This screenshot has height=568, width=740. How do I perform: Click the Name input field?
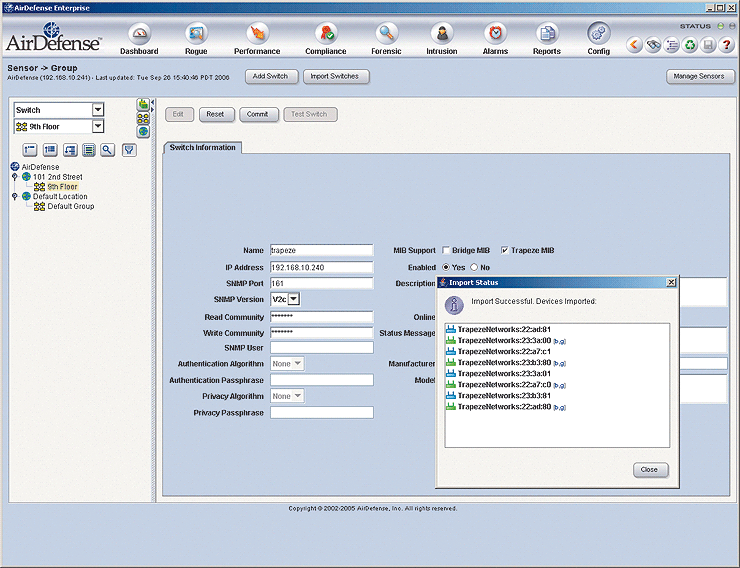[322, 251]
